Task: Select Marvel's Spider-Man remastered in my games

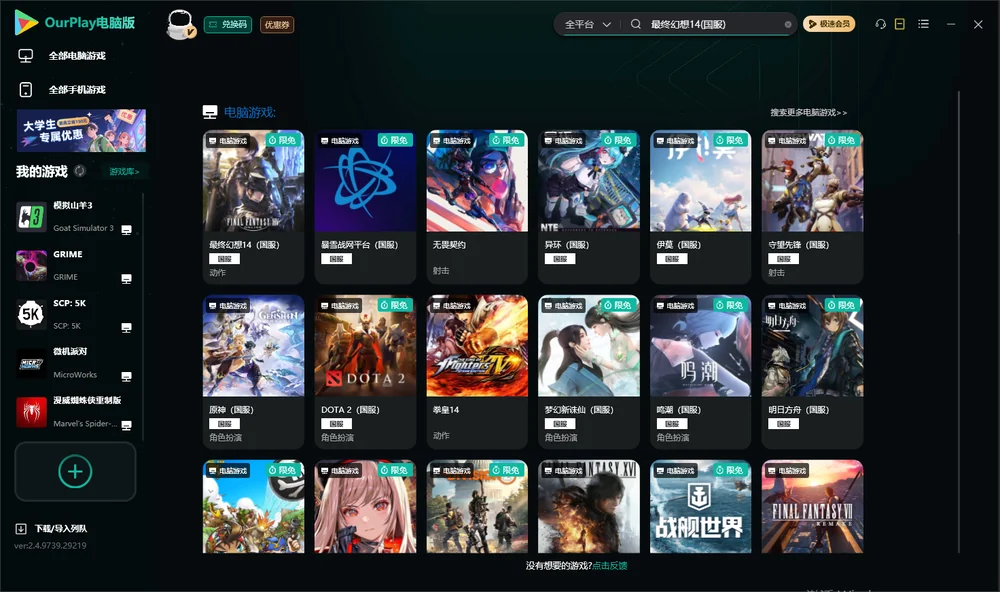Action: pos(74,412)
